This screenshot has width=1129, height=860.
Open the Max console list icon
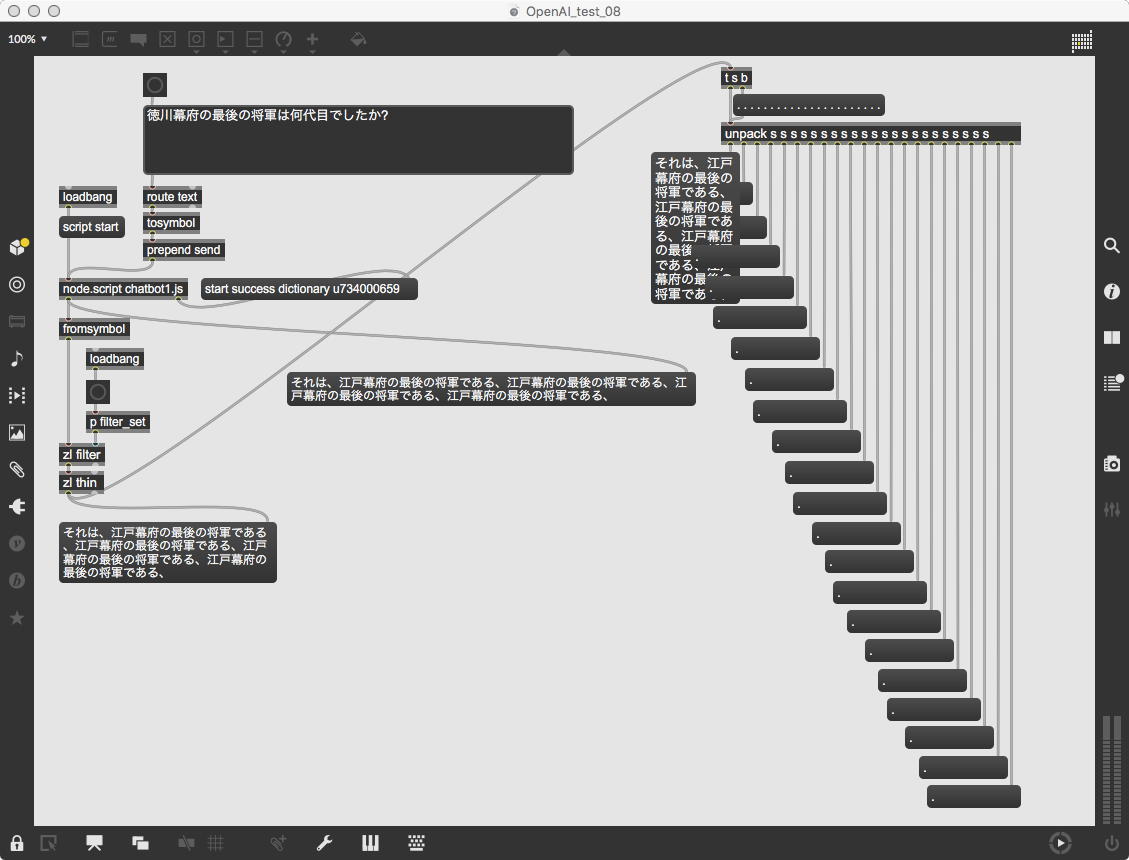point(1112,382)
